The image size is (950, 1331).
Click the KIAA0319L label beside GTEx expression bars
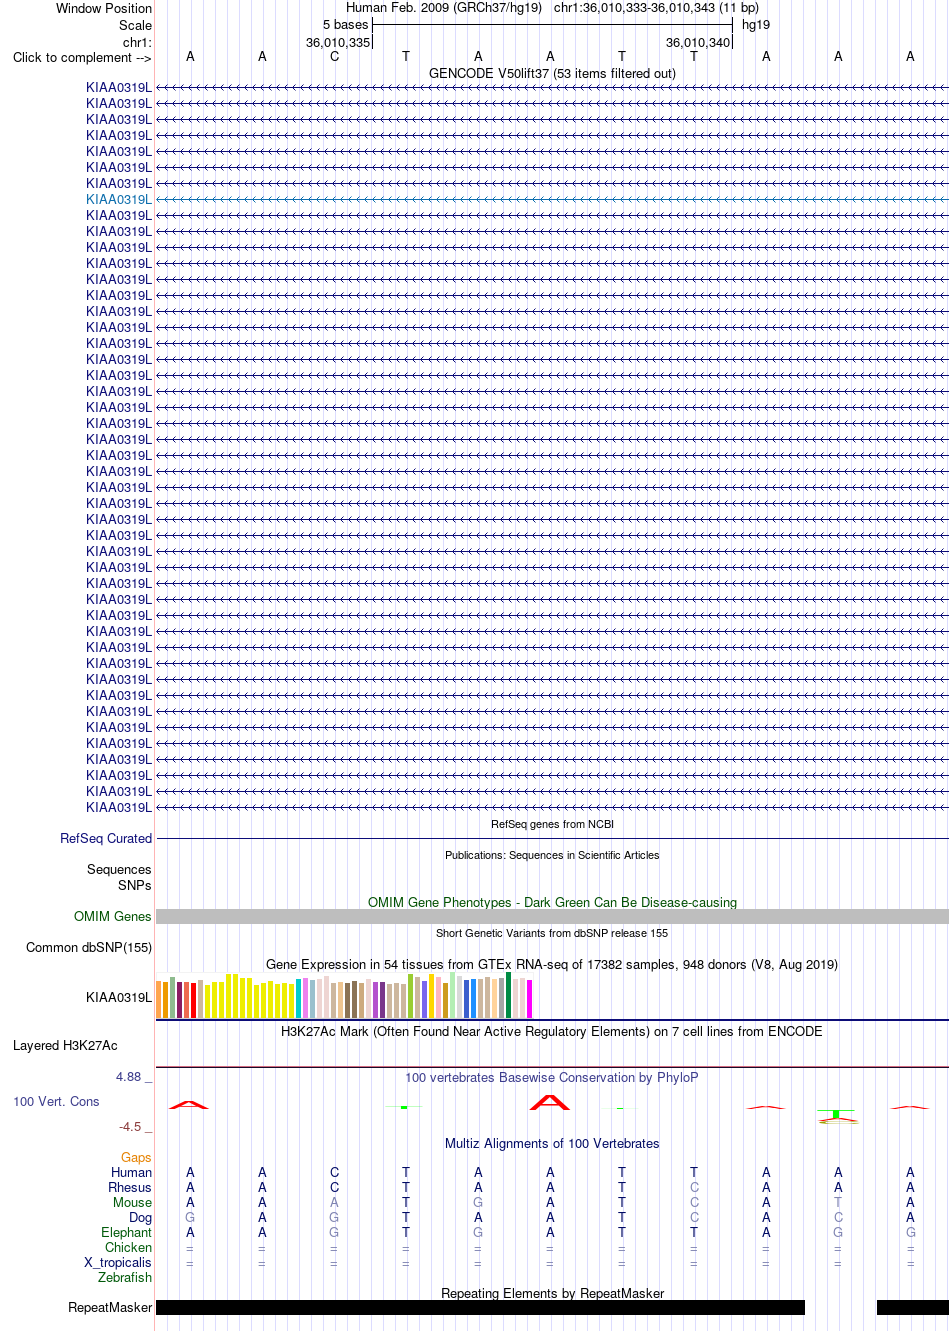119,997
